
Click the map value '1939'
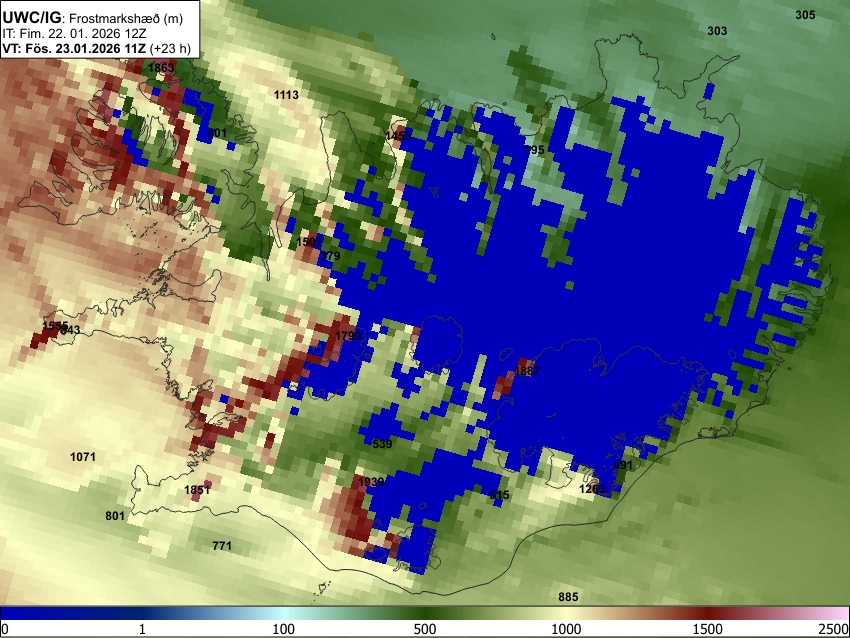(x=371, y=482)
